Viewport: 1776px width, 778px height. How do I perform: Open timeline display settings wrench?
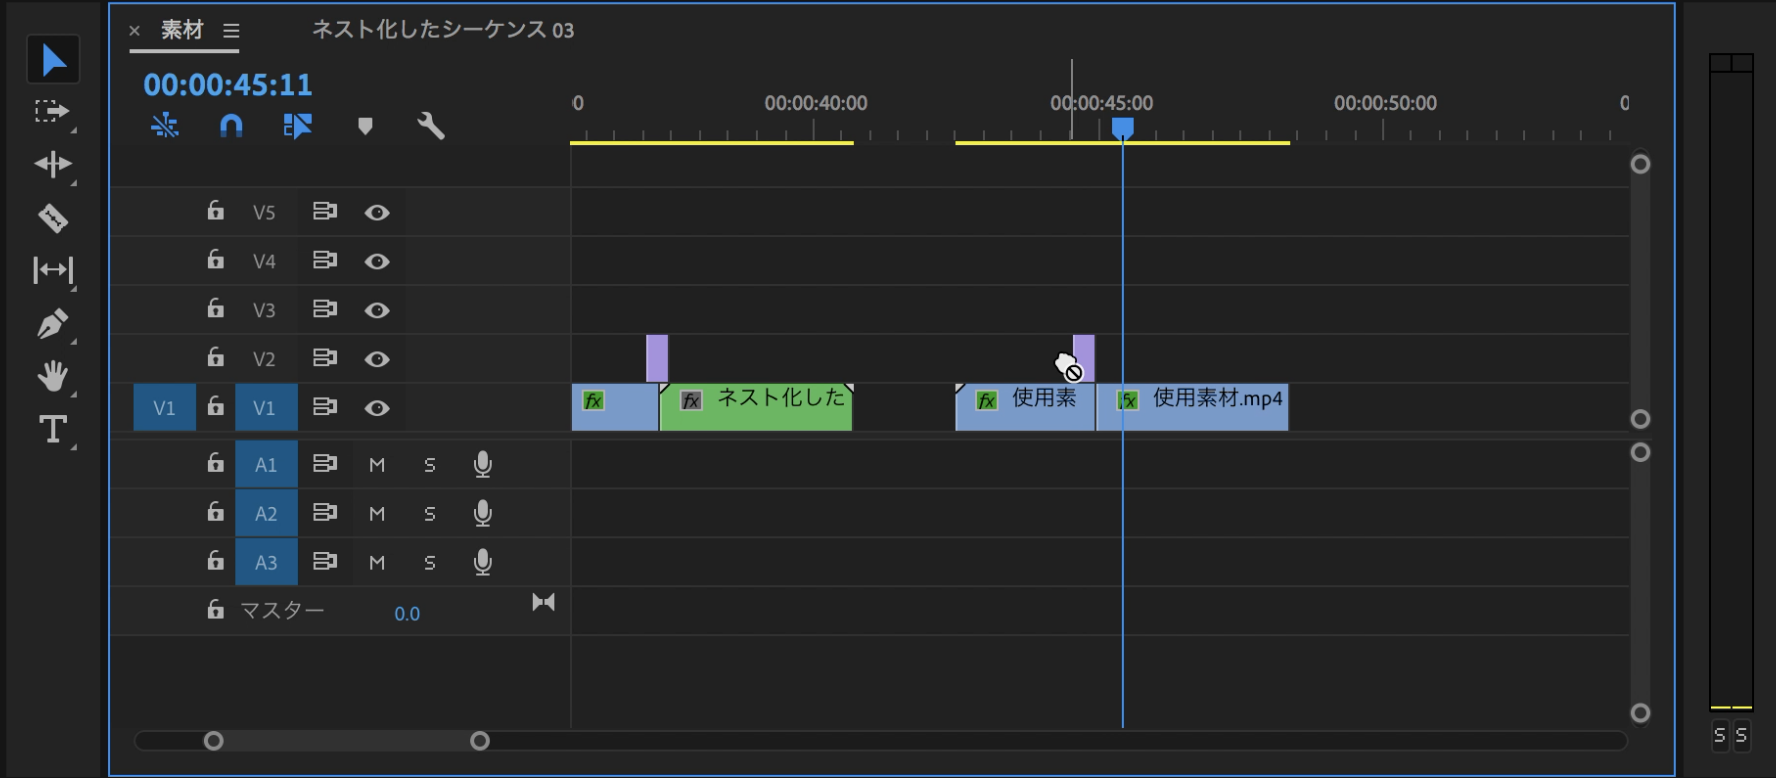tap(430, 126)
